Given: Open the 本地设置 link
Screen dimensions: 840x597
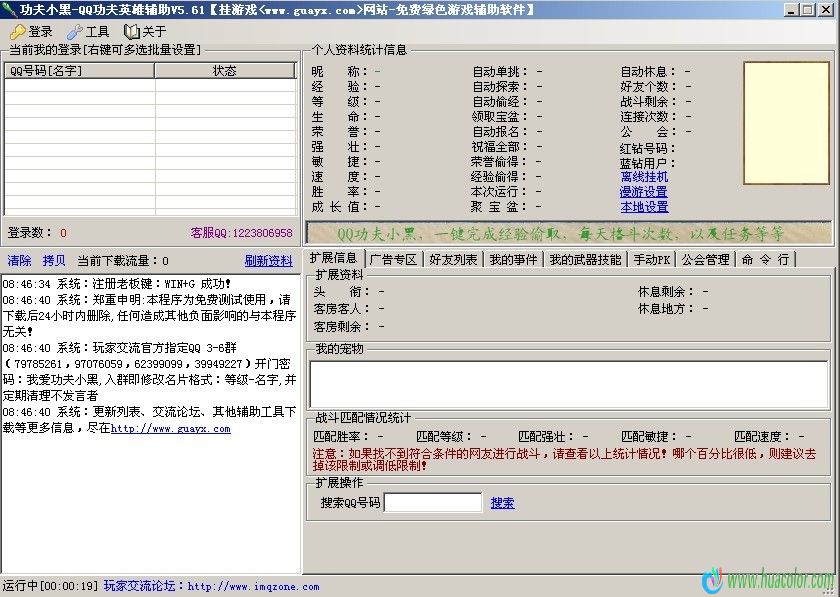Looking at the screenshot, I should tap(644, 207).
